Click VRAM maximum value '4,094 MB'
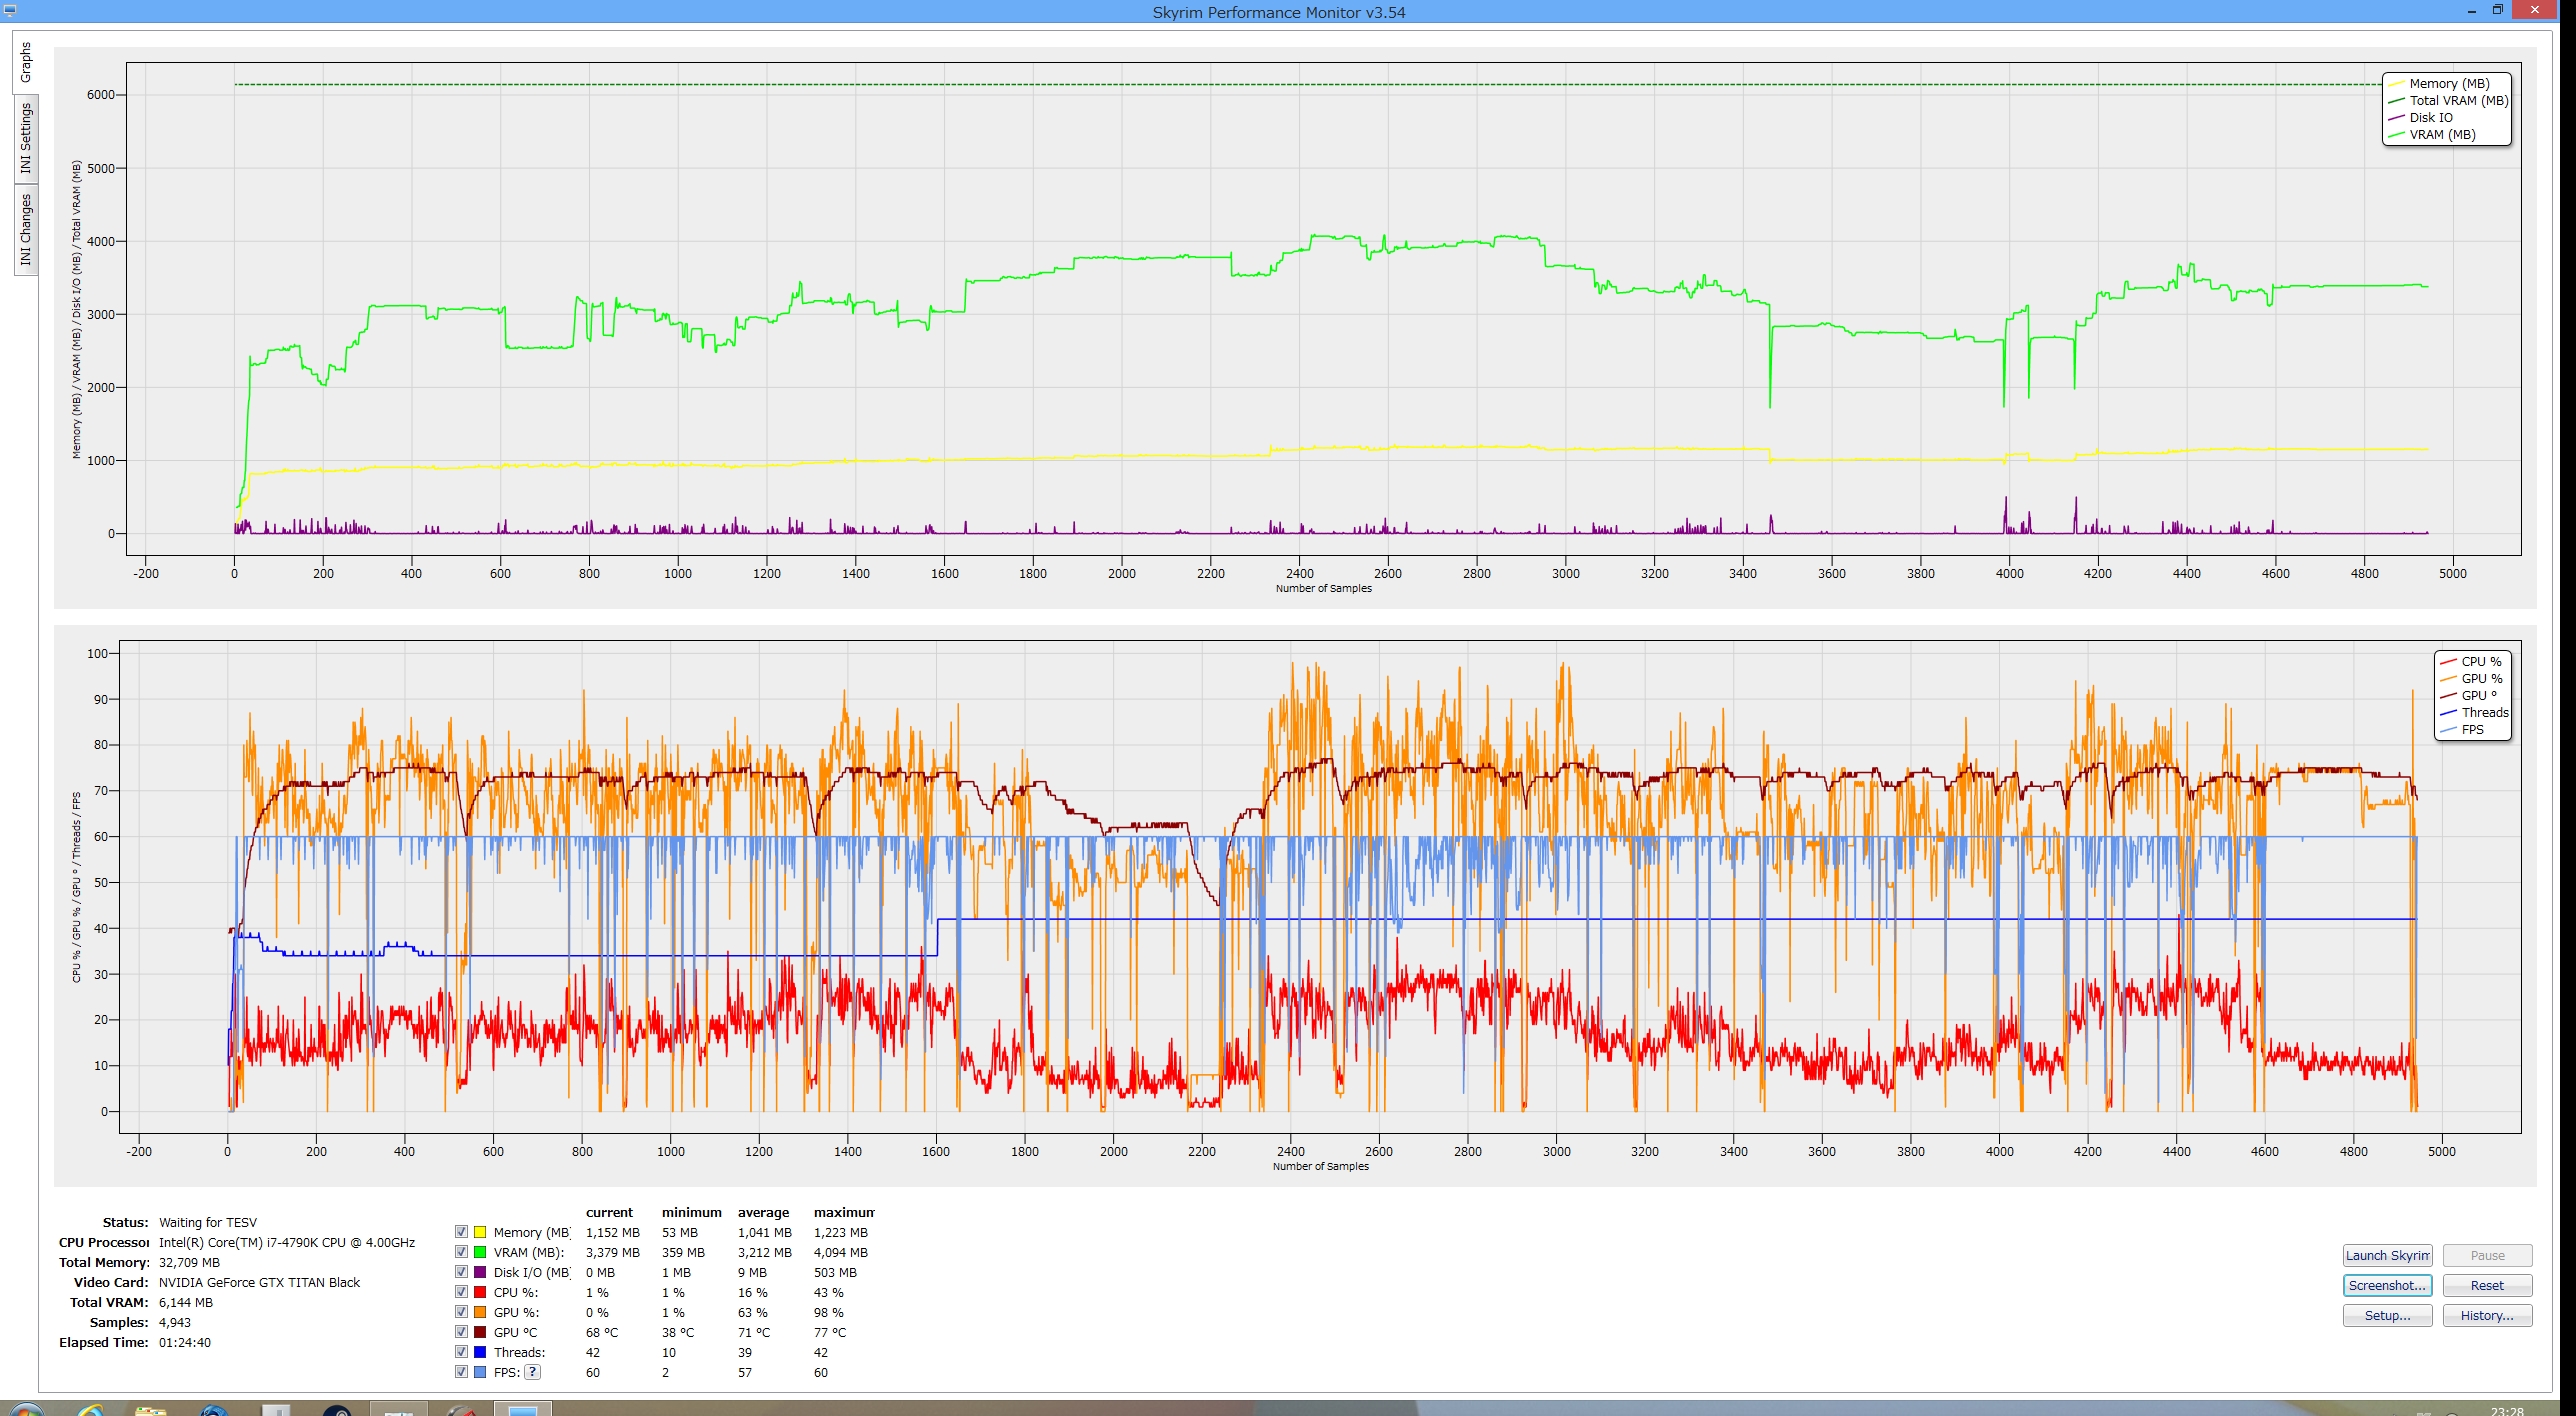2576x1416 pixels. point(841,1252)
